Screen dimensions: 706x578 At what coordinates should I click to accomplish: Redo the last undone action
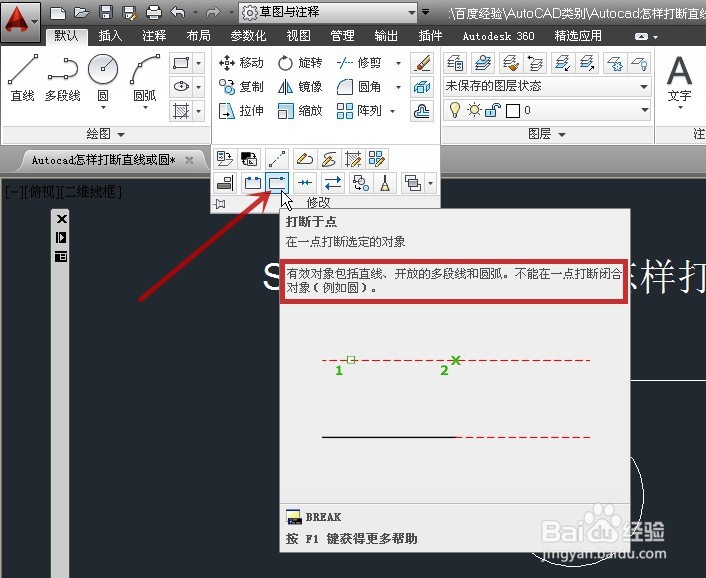213,13
